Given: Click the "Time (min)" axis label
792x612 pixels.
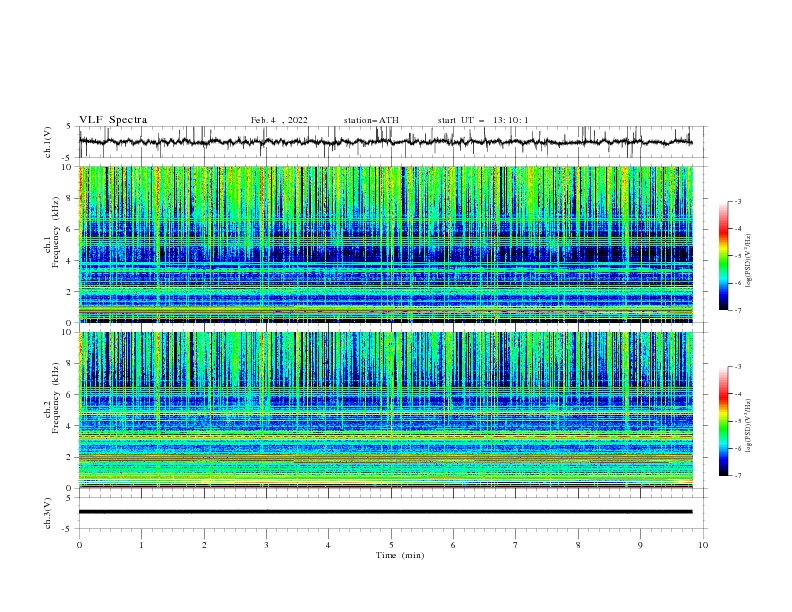Looking at the screenshot, I should coord(400,555).
